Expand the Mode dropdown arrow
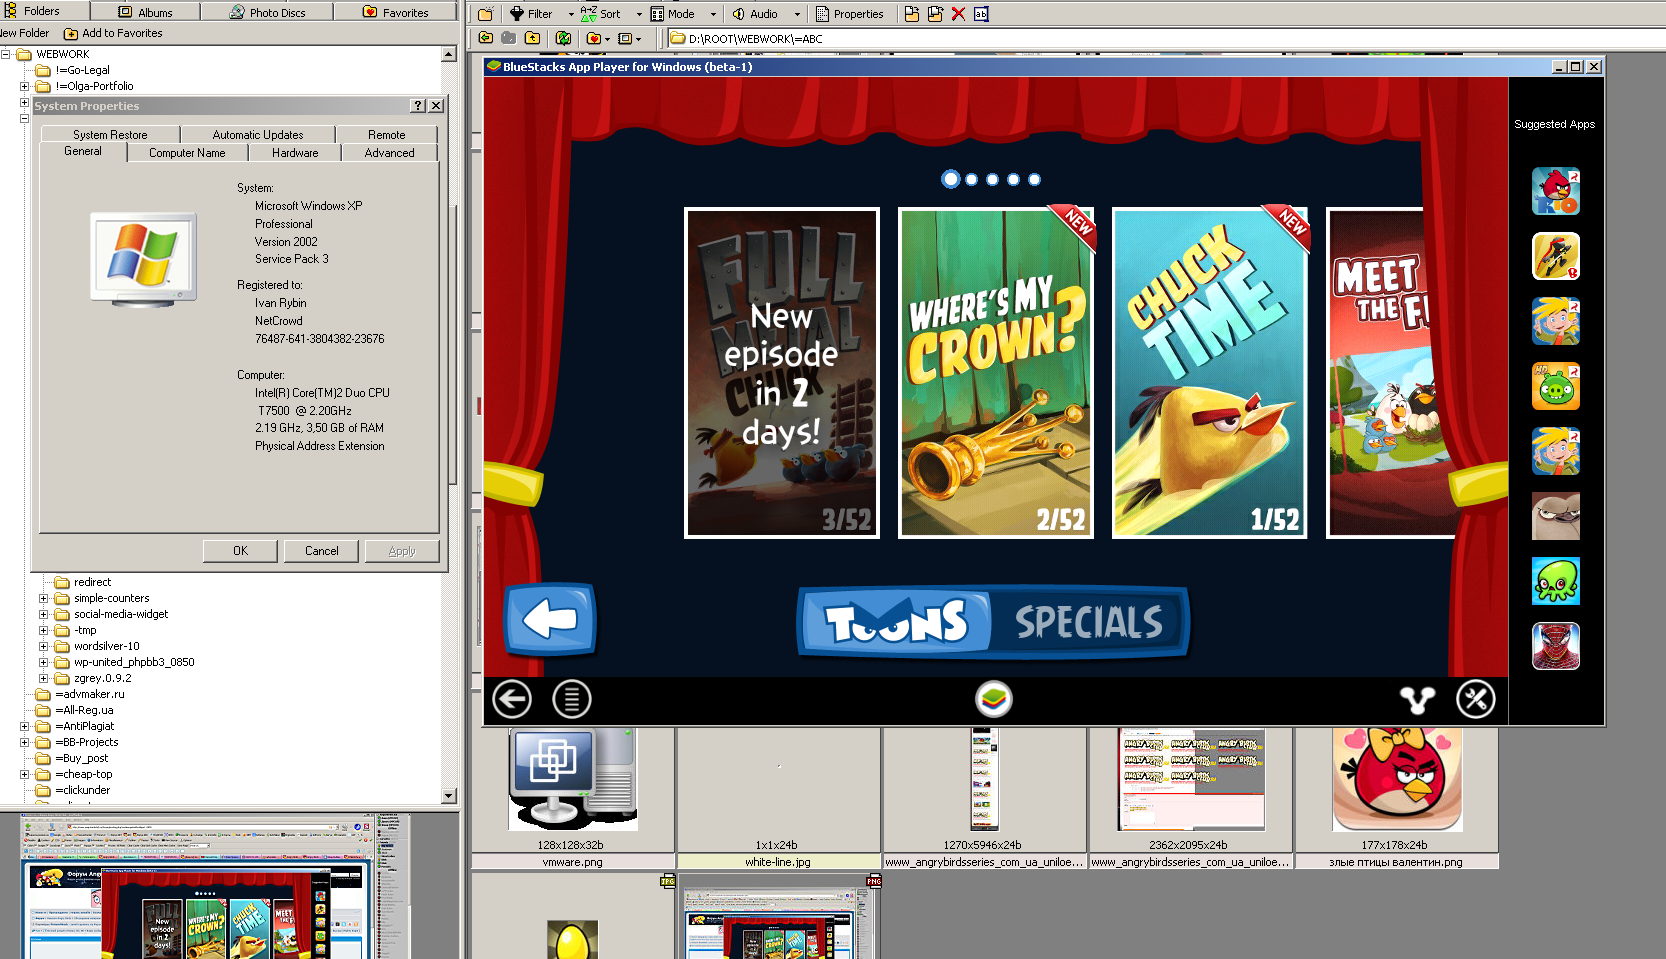The width and height of the screenshot is (1666, 959). click(x=713, y=14)
